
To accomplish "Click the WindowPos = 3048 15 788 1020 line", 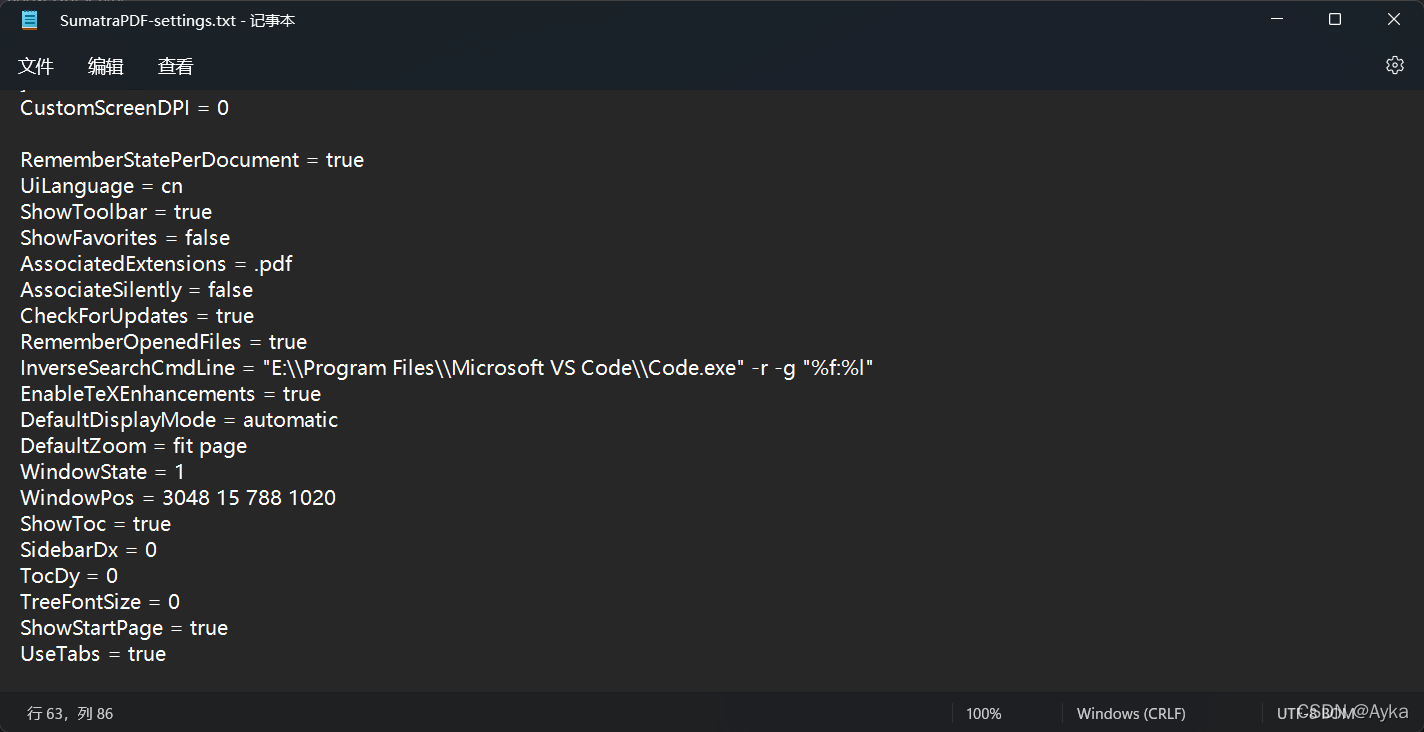I will pos(178,498).
